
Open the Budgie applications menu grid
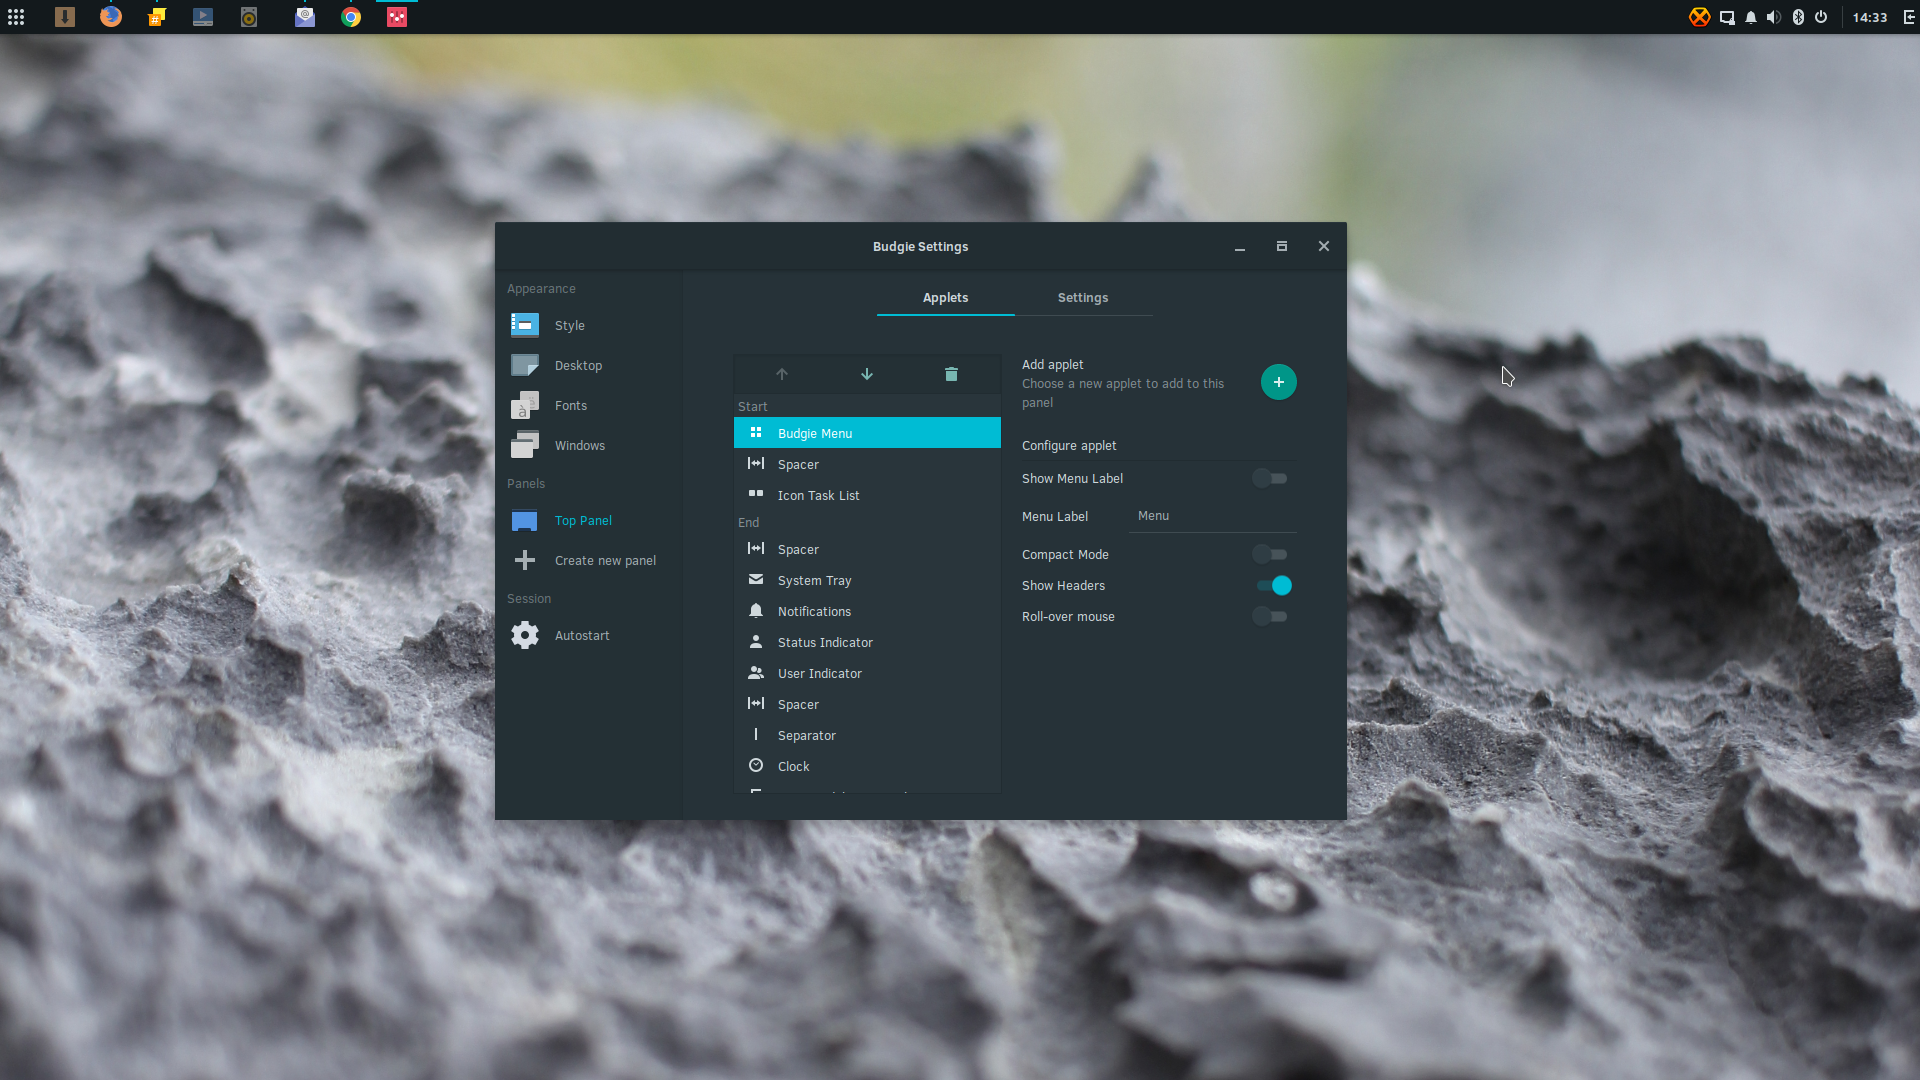click(x=16, y=17)
